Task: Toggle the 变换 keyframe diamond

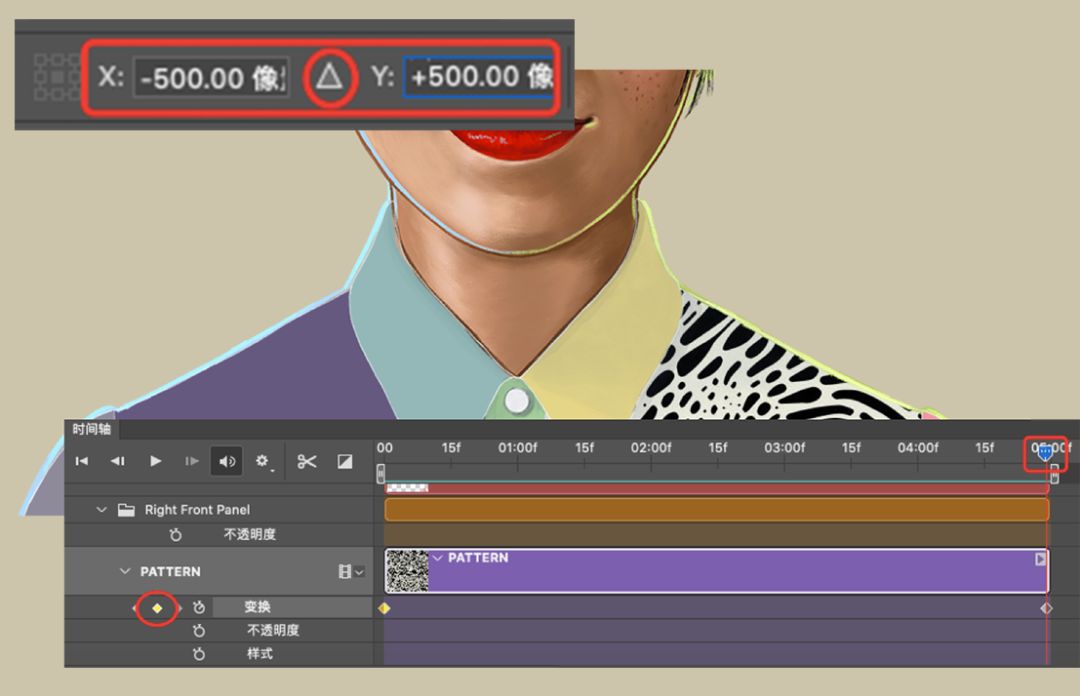Action: [x=157, y=608]
